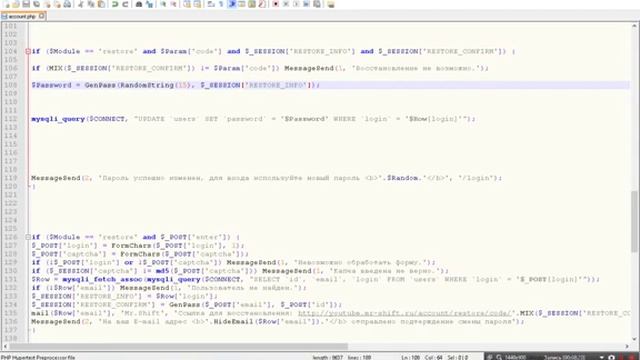Save the current file with Save icon
Image resolution: width=640 pixels, height=360 pixels.
pos(26,4)
